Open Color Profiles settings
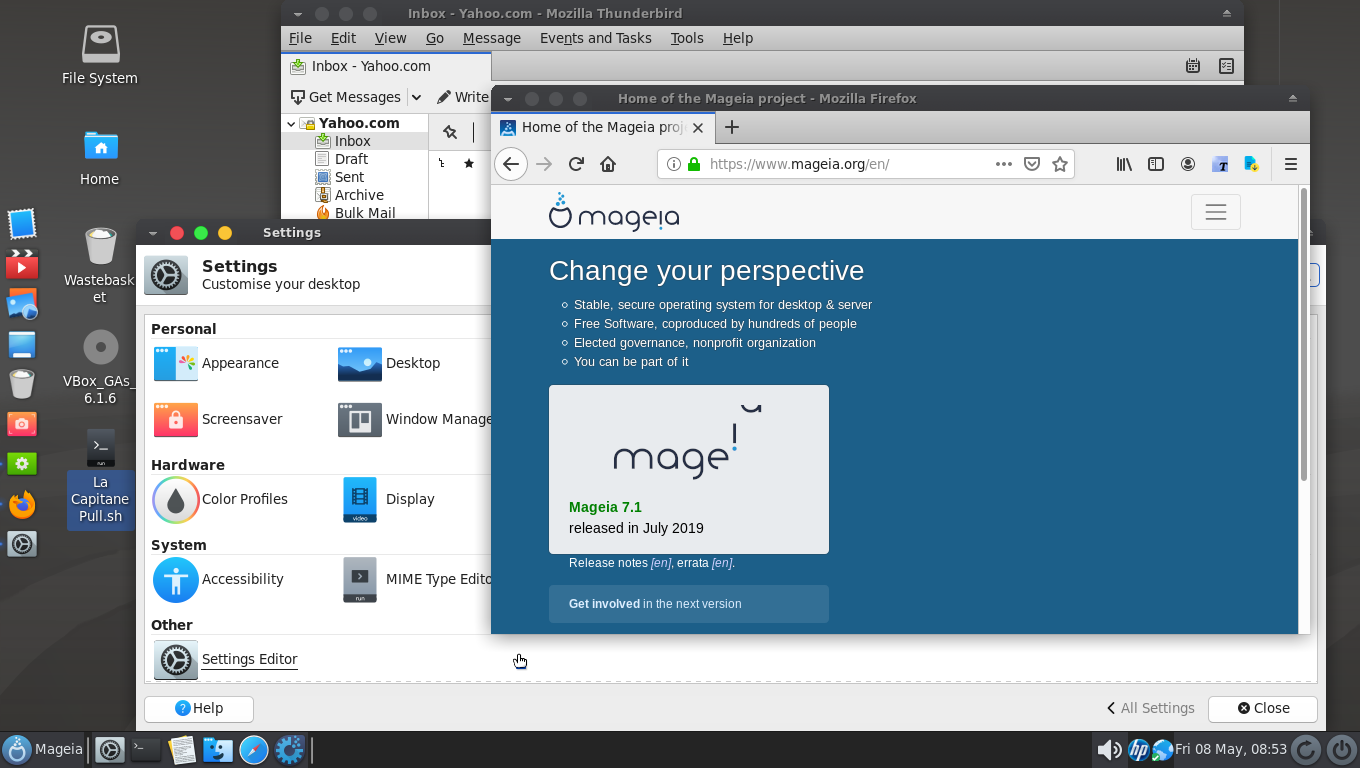 click(220, 499)
